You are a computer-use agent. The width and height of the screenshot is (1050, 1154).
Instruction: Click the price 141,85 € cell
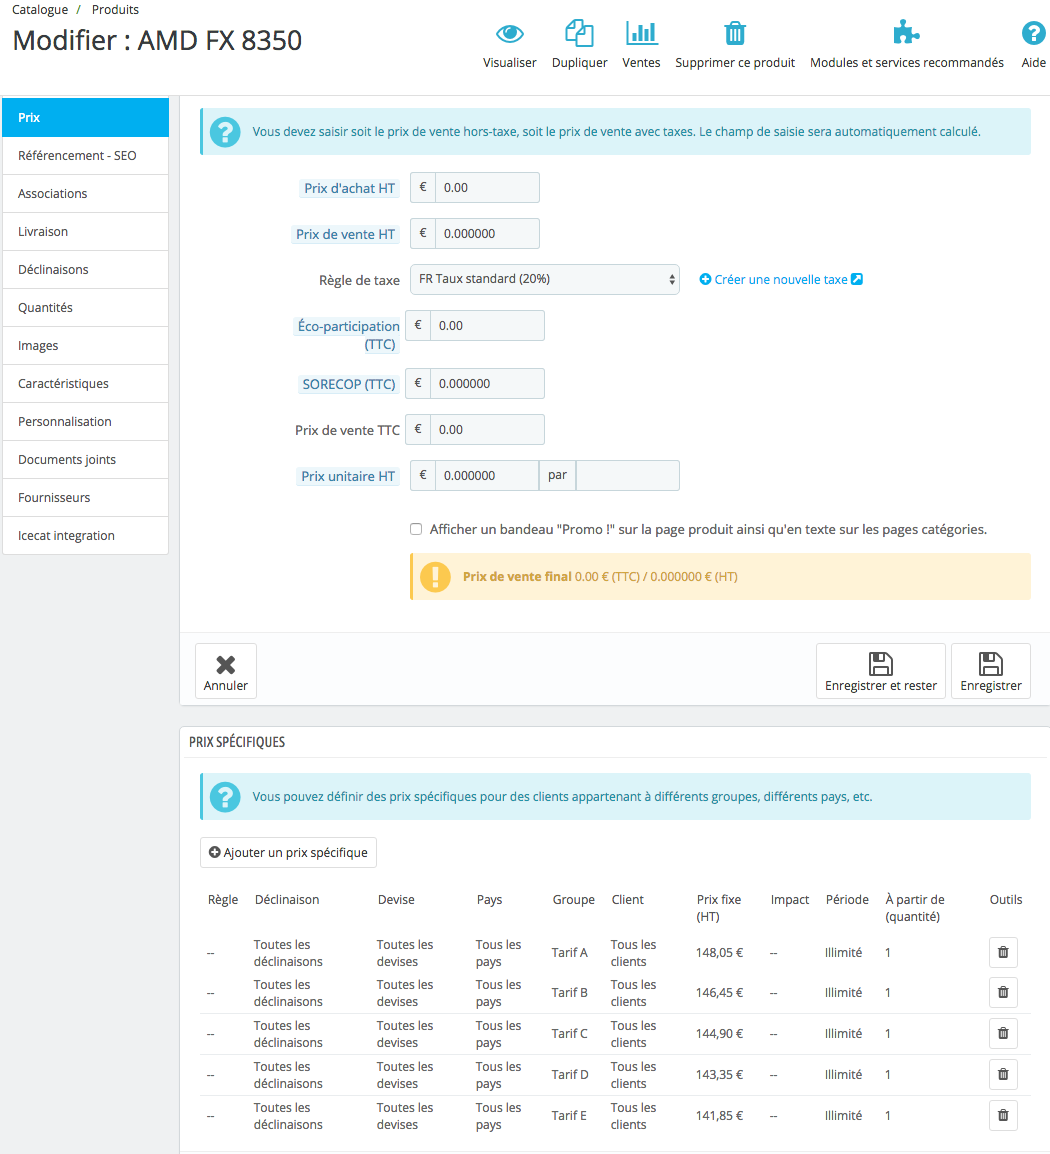[x=719, y=1116]
